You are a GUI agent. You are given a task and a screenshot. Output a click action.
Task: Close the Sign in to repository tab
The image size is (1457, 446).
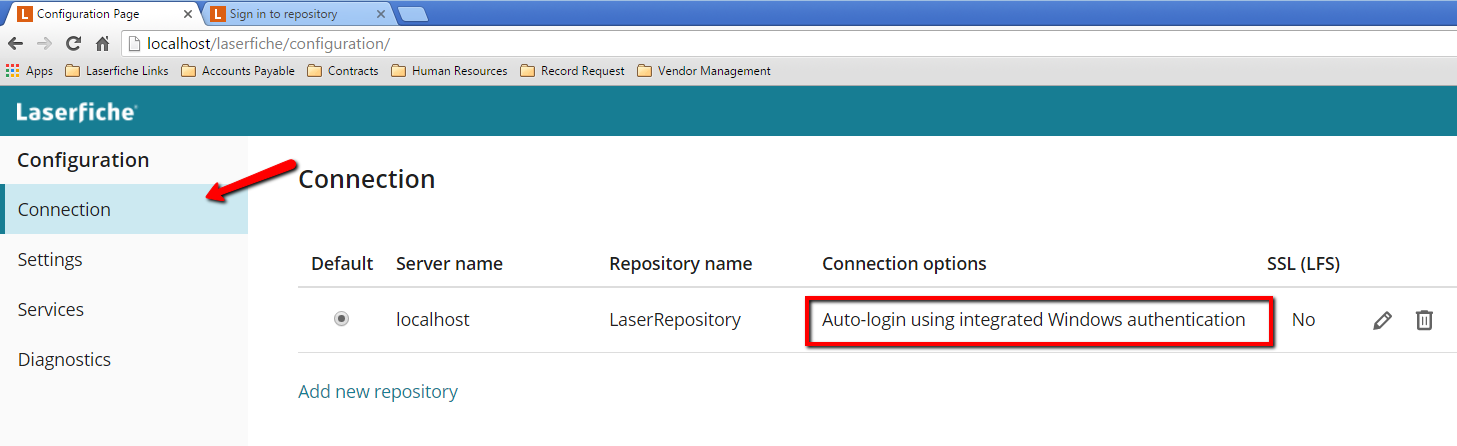pyautogui.click(x=381, y=14)
